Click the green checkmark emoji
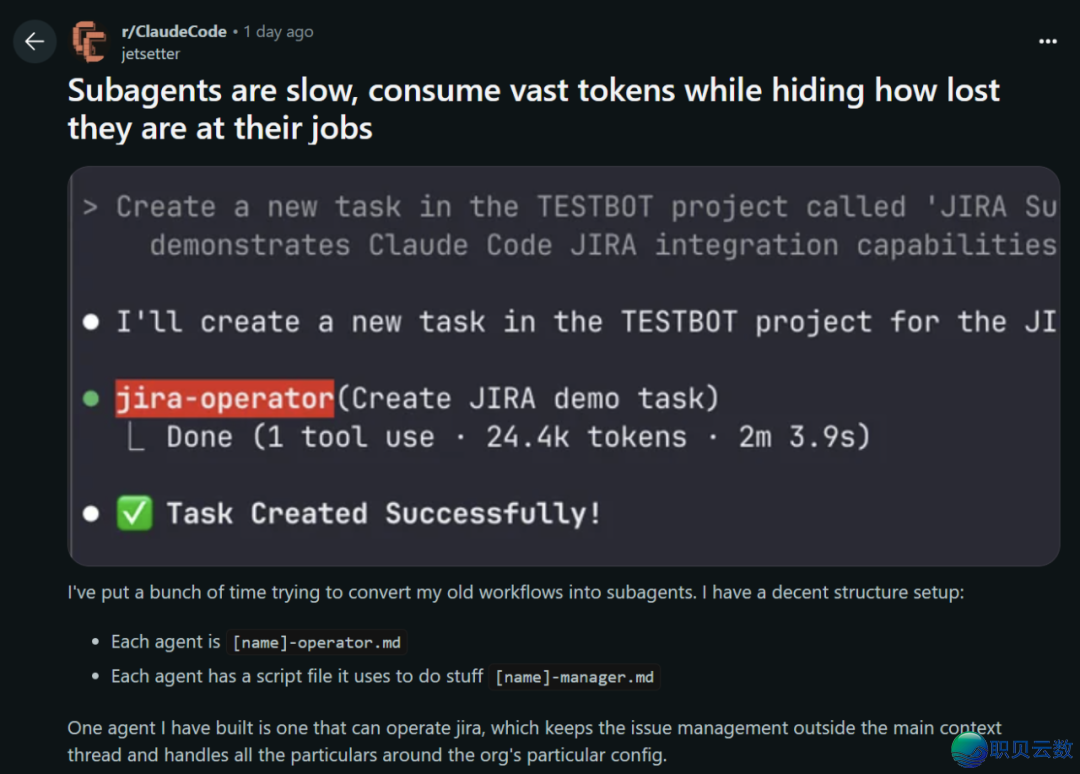Image resolution: width=1080 pixels, height=774 pixels. coord(133,514)
